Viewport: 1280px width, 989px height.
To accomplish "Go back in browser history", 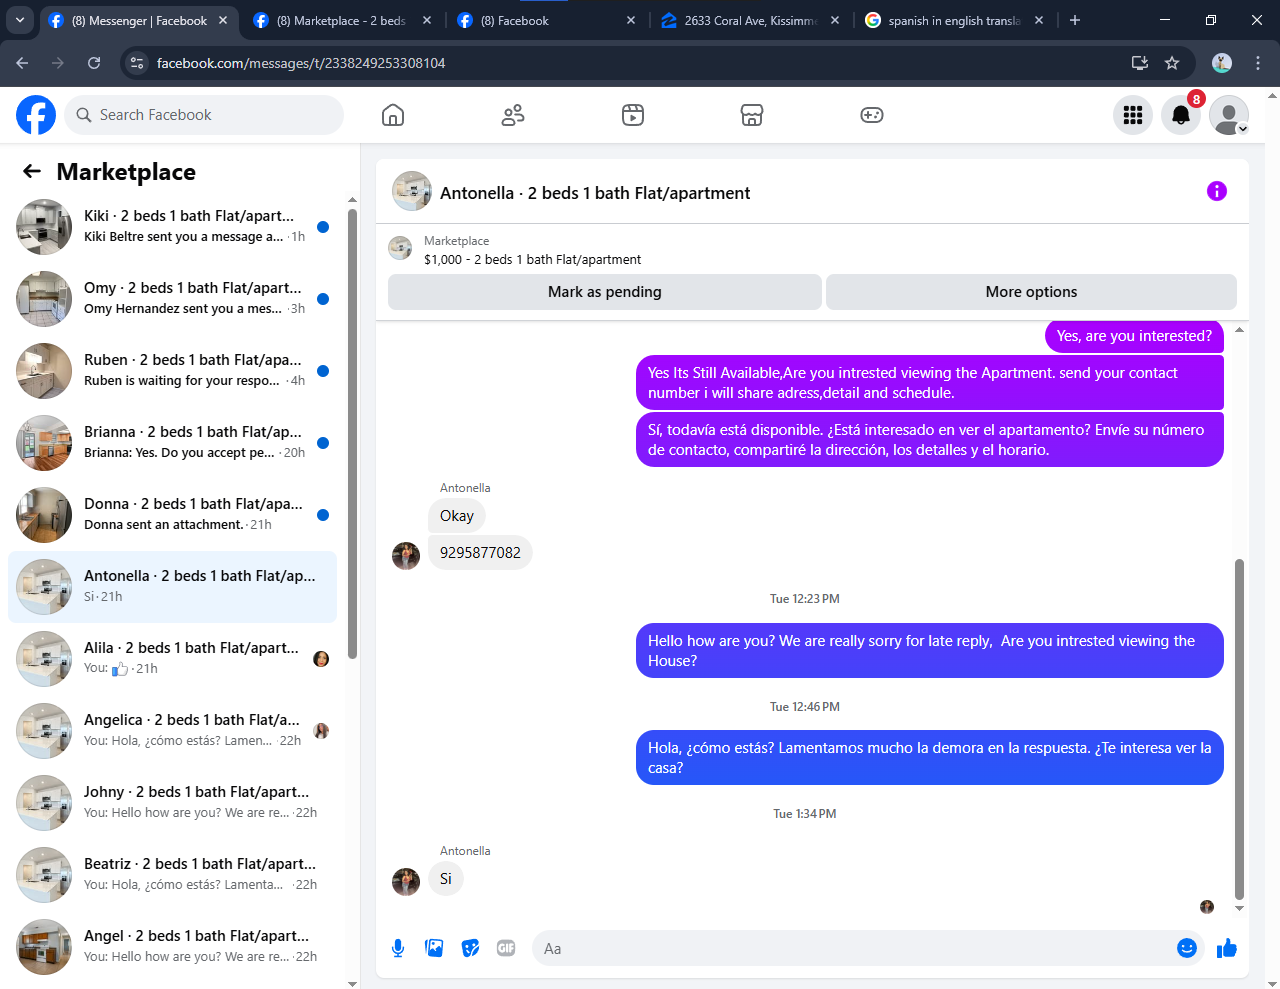I will pos(22,63).
